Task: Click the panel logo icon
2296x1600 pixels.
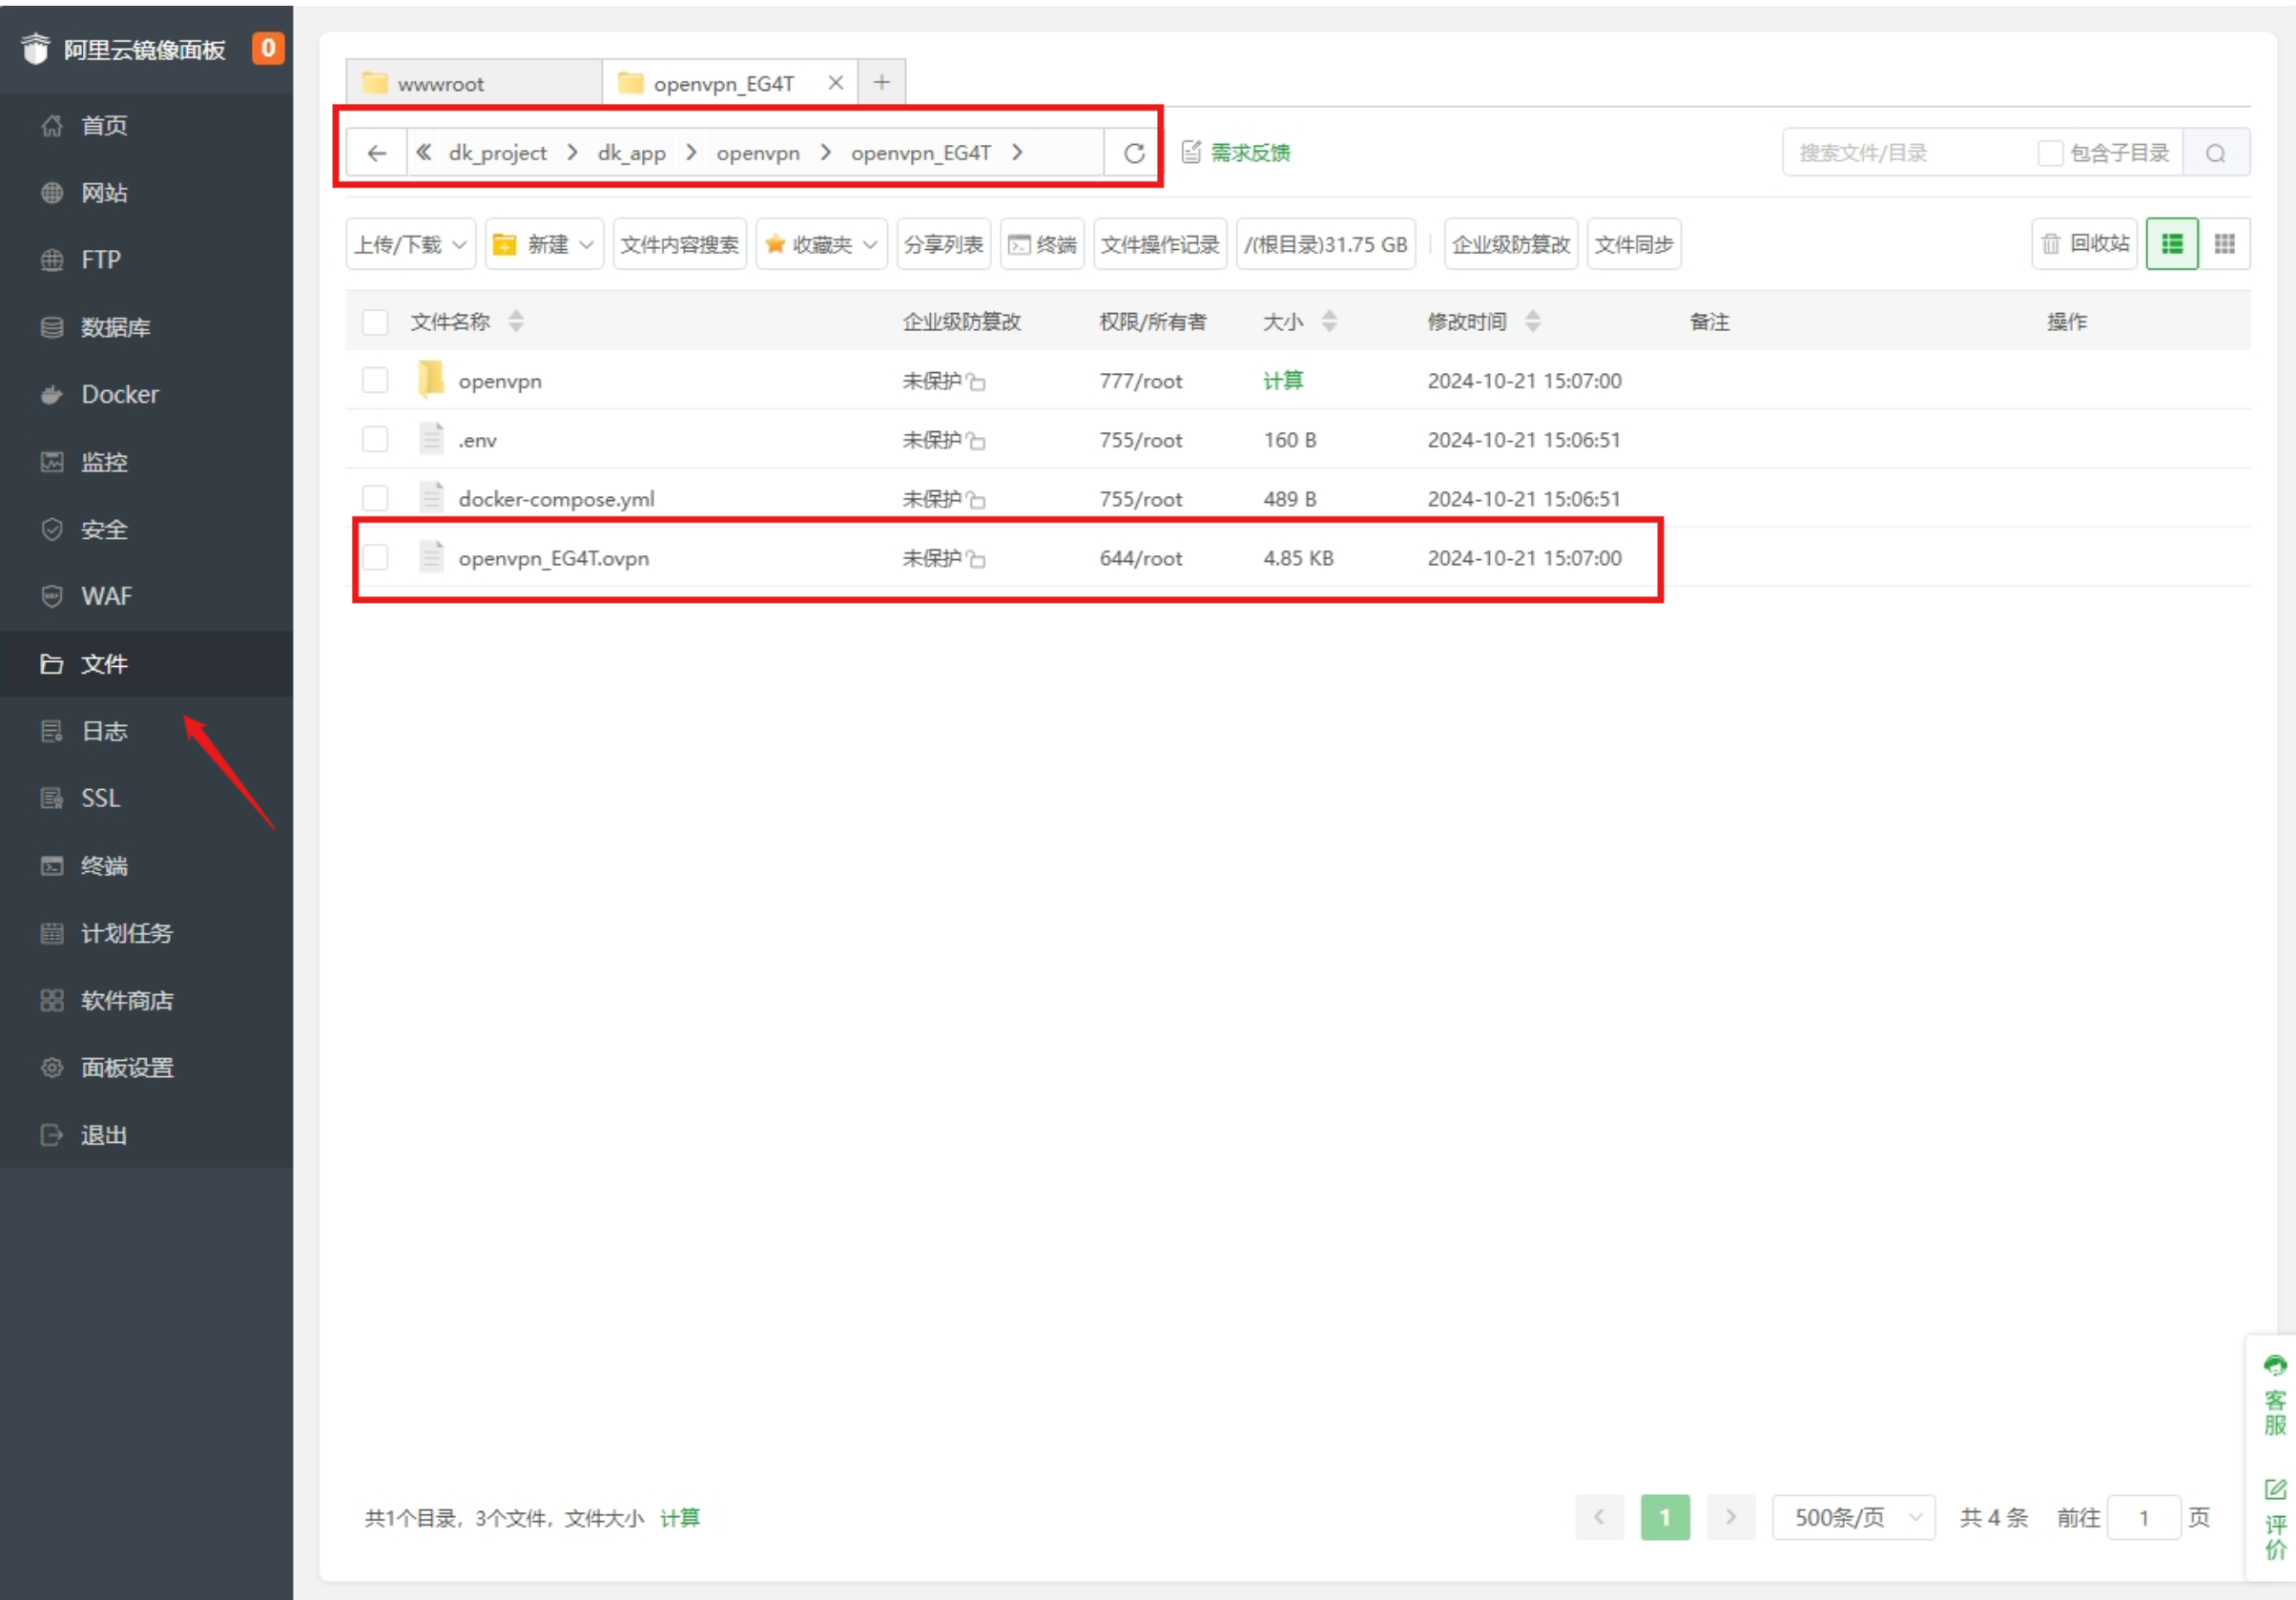Action: tap(35, 48)
